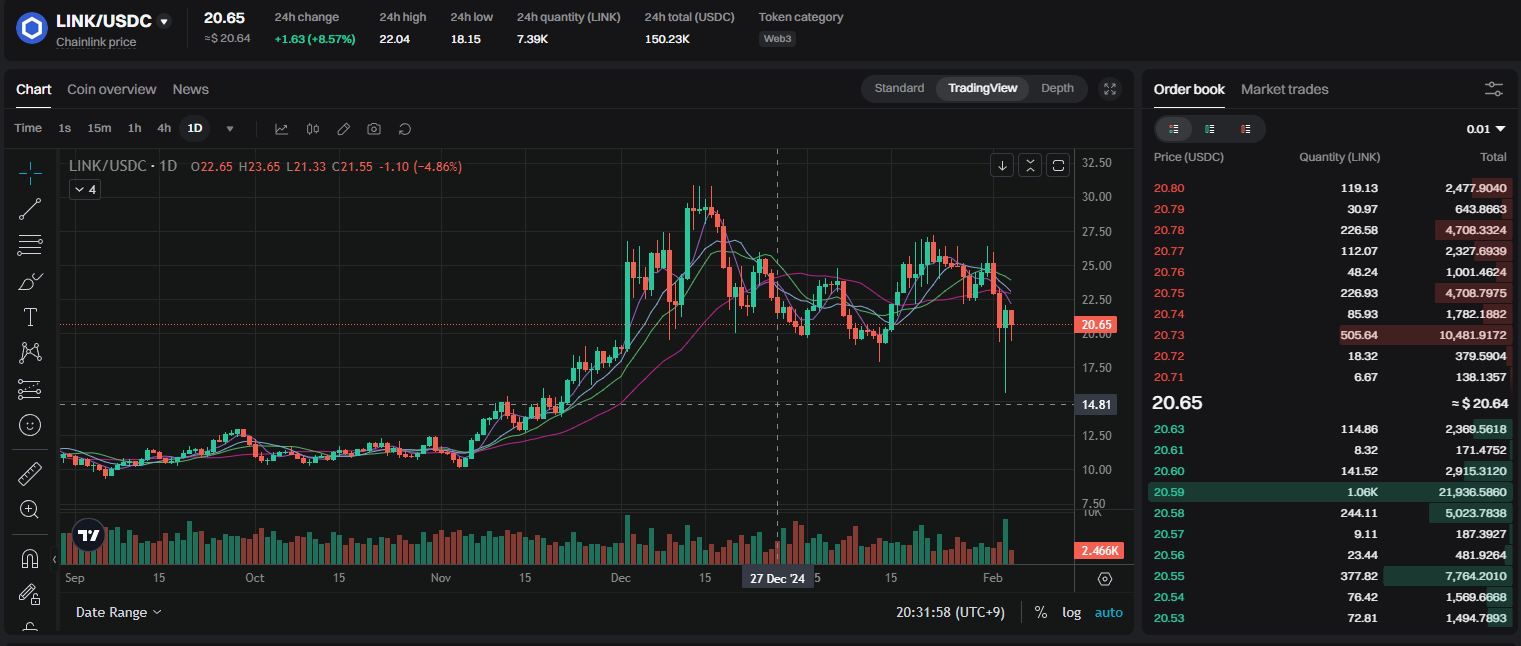Screen dimensions: 1521x646
Task: Select the 1s time interval
Action: pyautogui.click(x=65, y=128)
